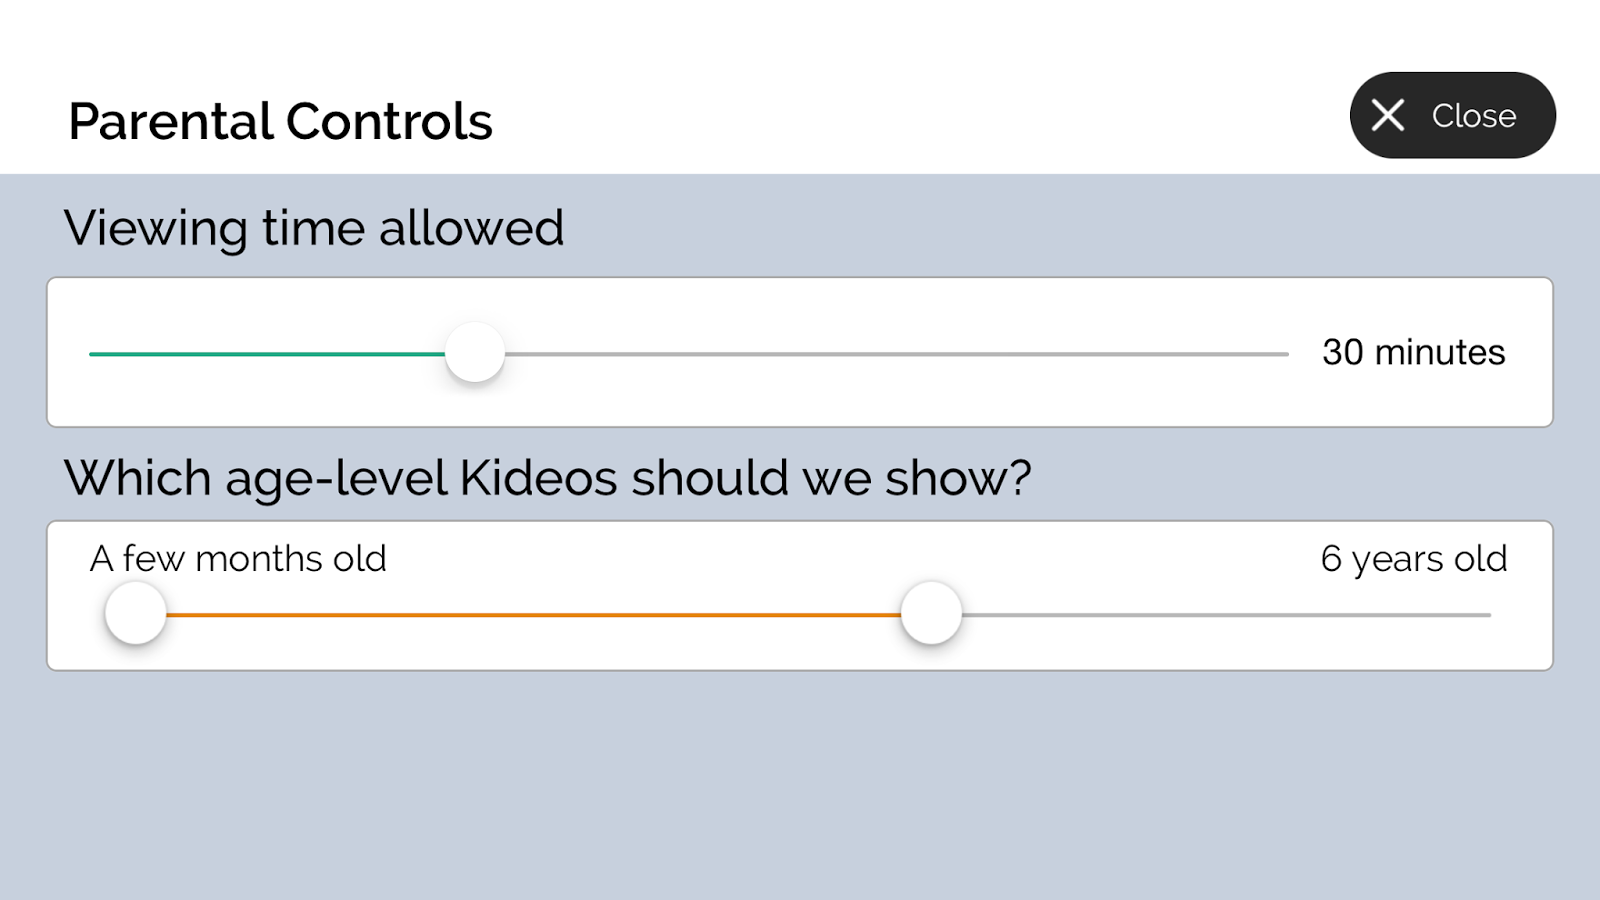Click the Kideos word in the age question
1600x900 pixels.
point(539,478)
